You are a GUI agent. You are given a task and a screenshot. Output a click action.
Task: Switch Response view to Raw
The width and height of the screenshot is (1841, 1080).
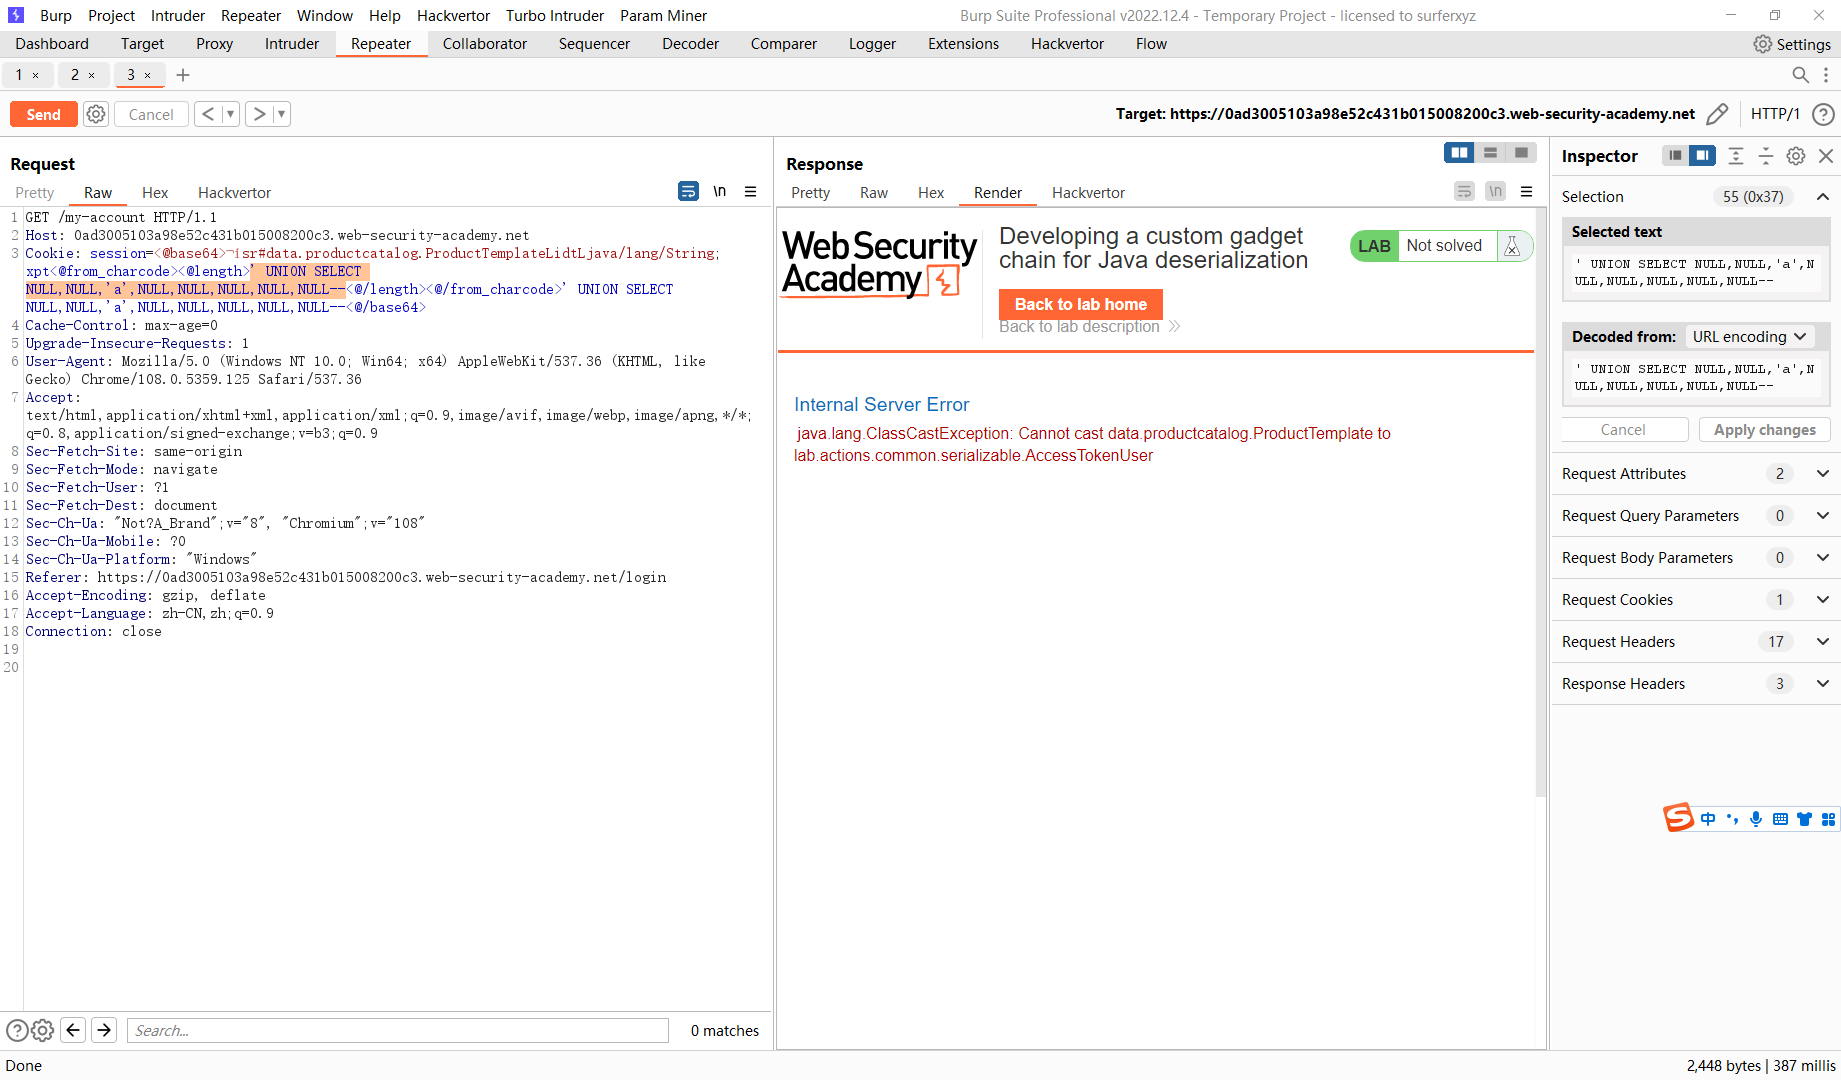874,192
